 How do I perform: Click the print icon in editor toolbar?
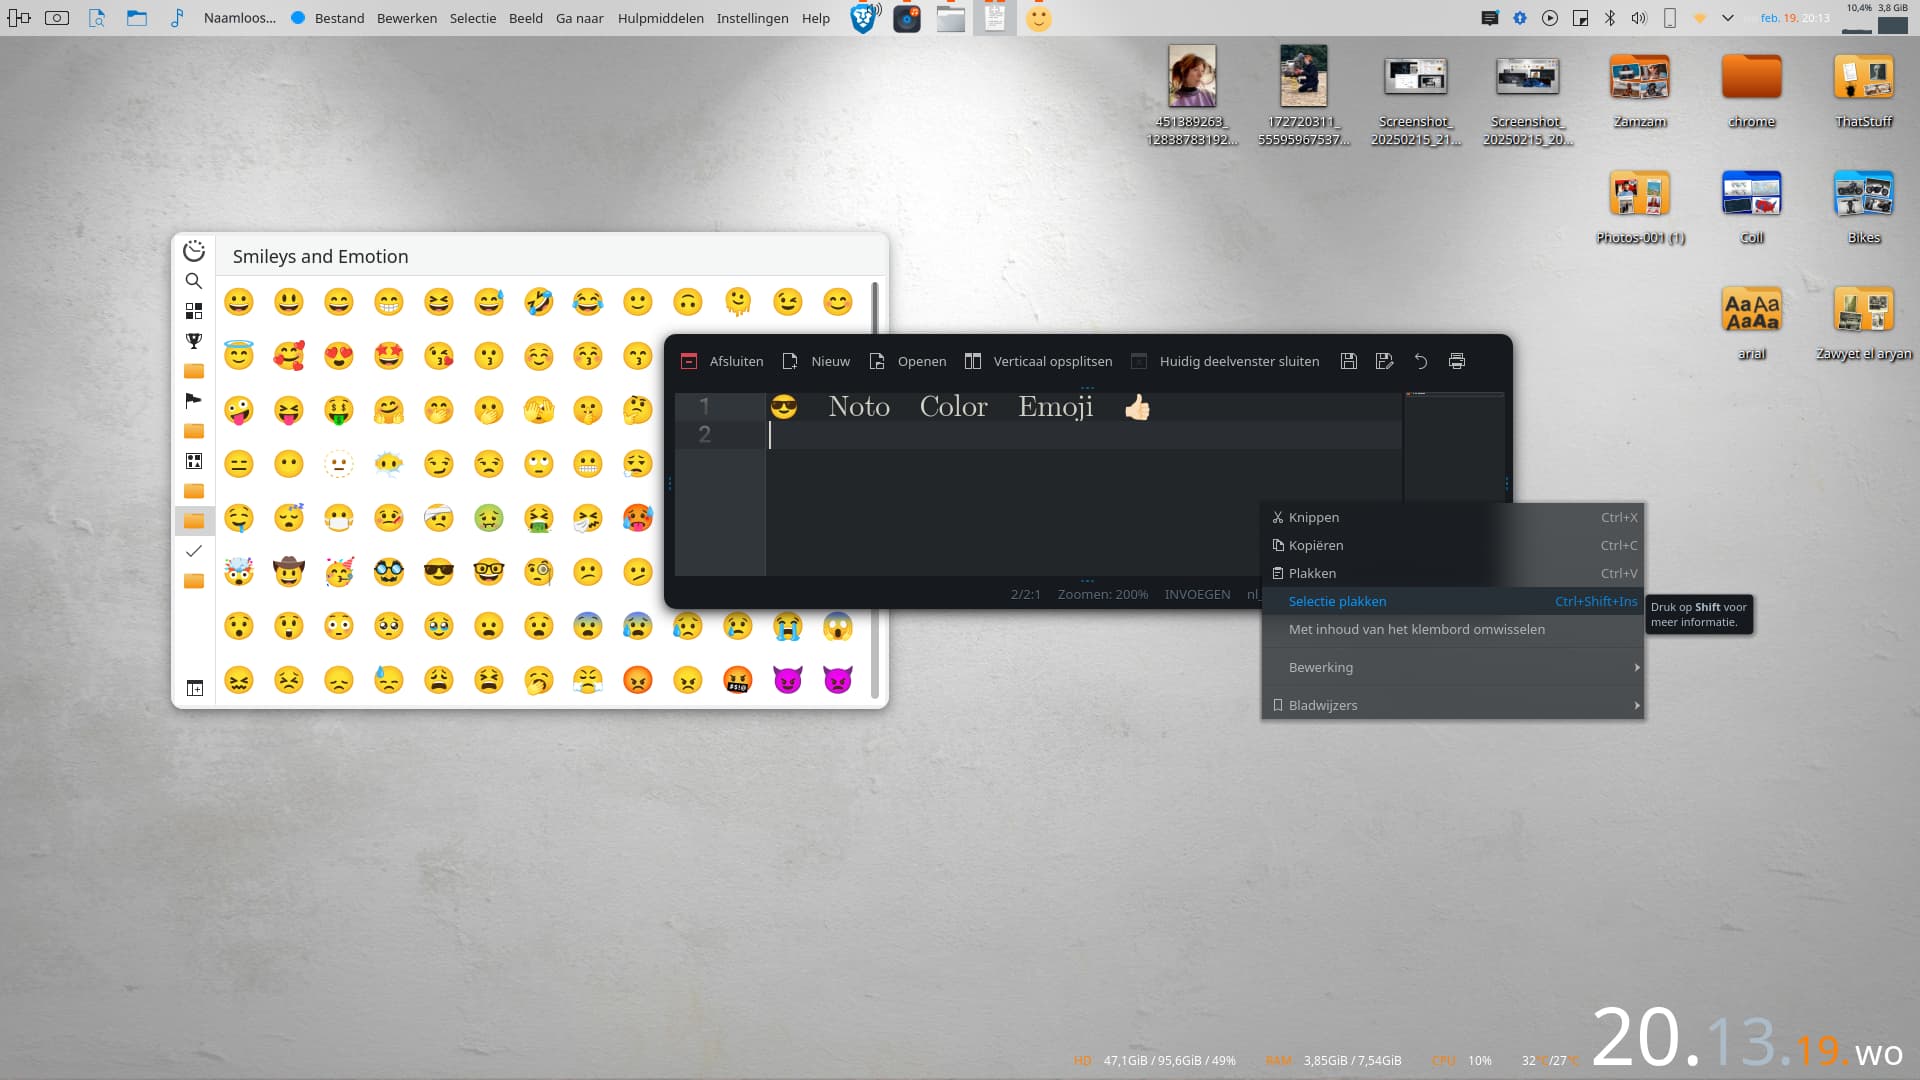click(x=1457, y=361)
